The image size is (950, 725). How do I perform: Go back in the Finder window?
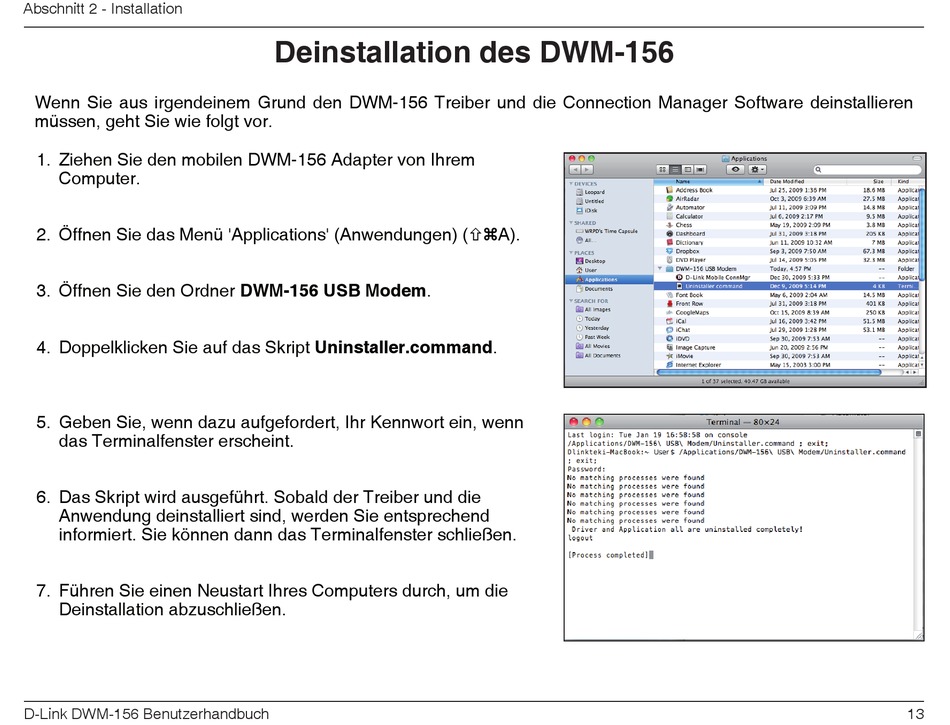[575, 170]
